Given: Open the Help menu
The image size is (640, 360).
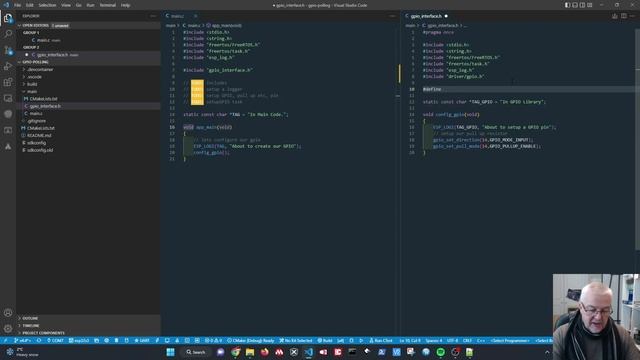Looking at the screenshot, I should [125, 5].
